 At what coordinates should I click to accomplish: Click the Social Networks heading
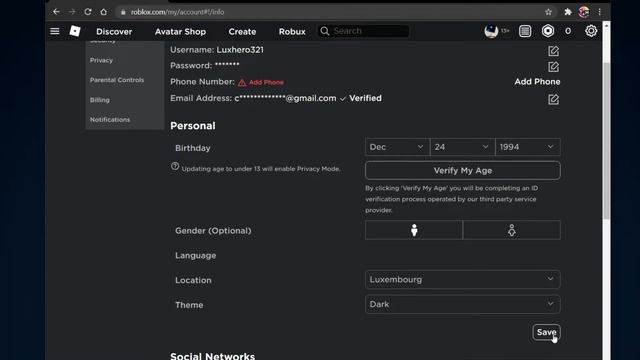point(212,356)
